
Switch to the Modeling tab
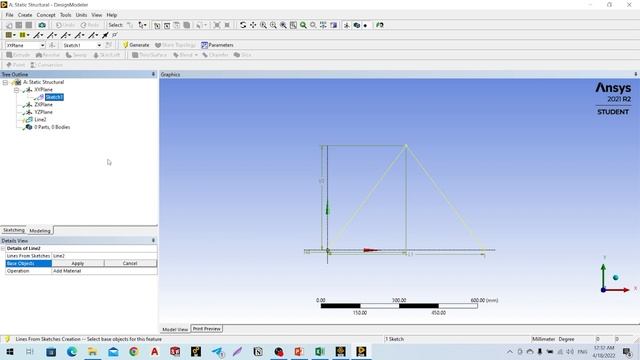tap(40, 231)
